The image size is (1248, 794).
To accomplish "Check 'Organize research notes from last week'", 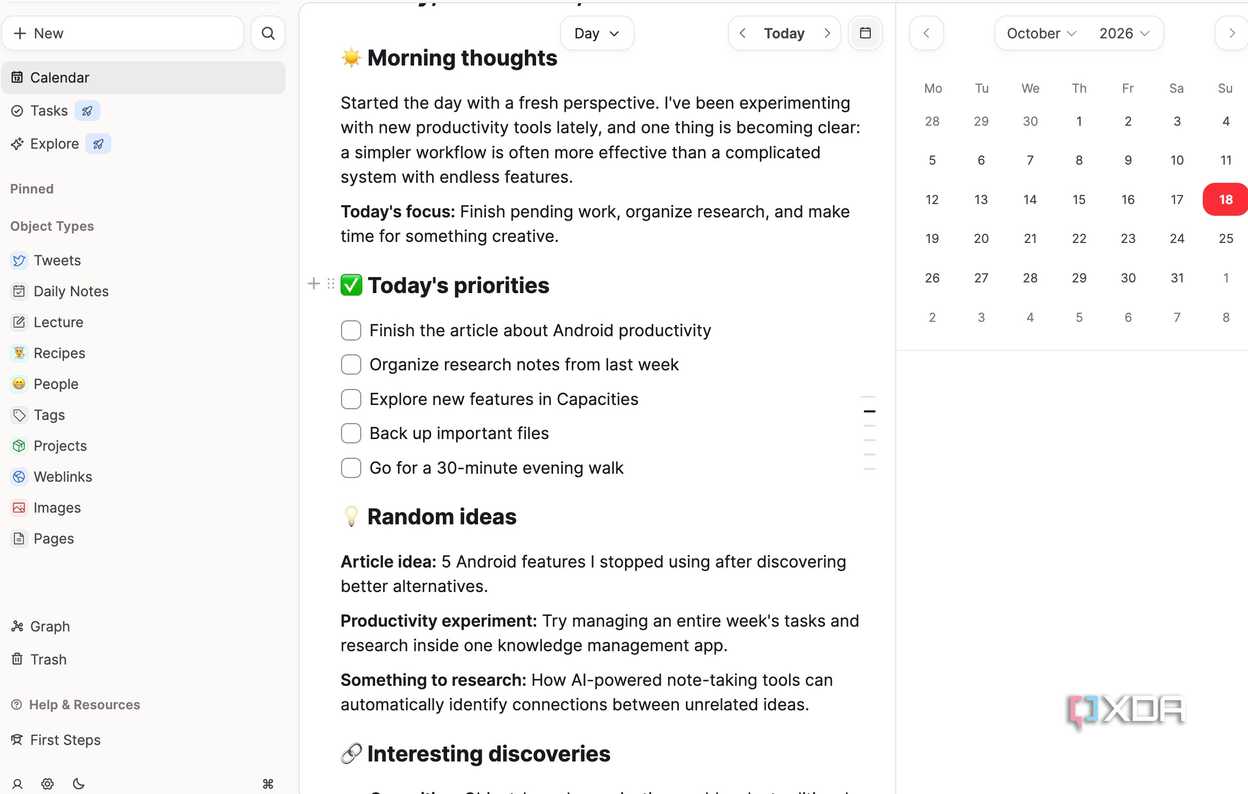I will [351, 364].
